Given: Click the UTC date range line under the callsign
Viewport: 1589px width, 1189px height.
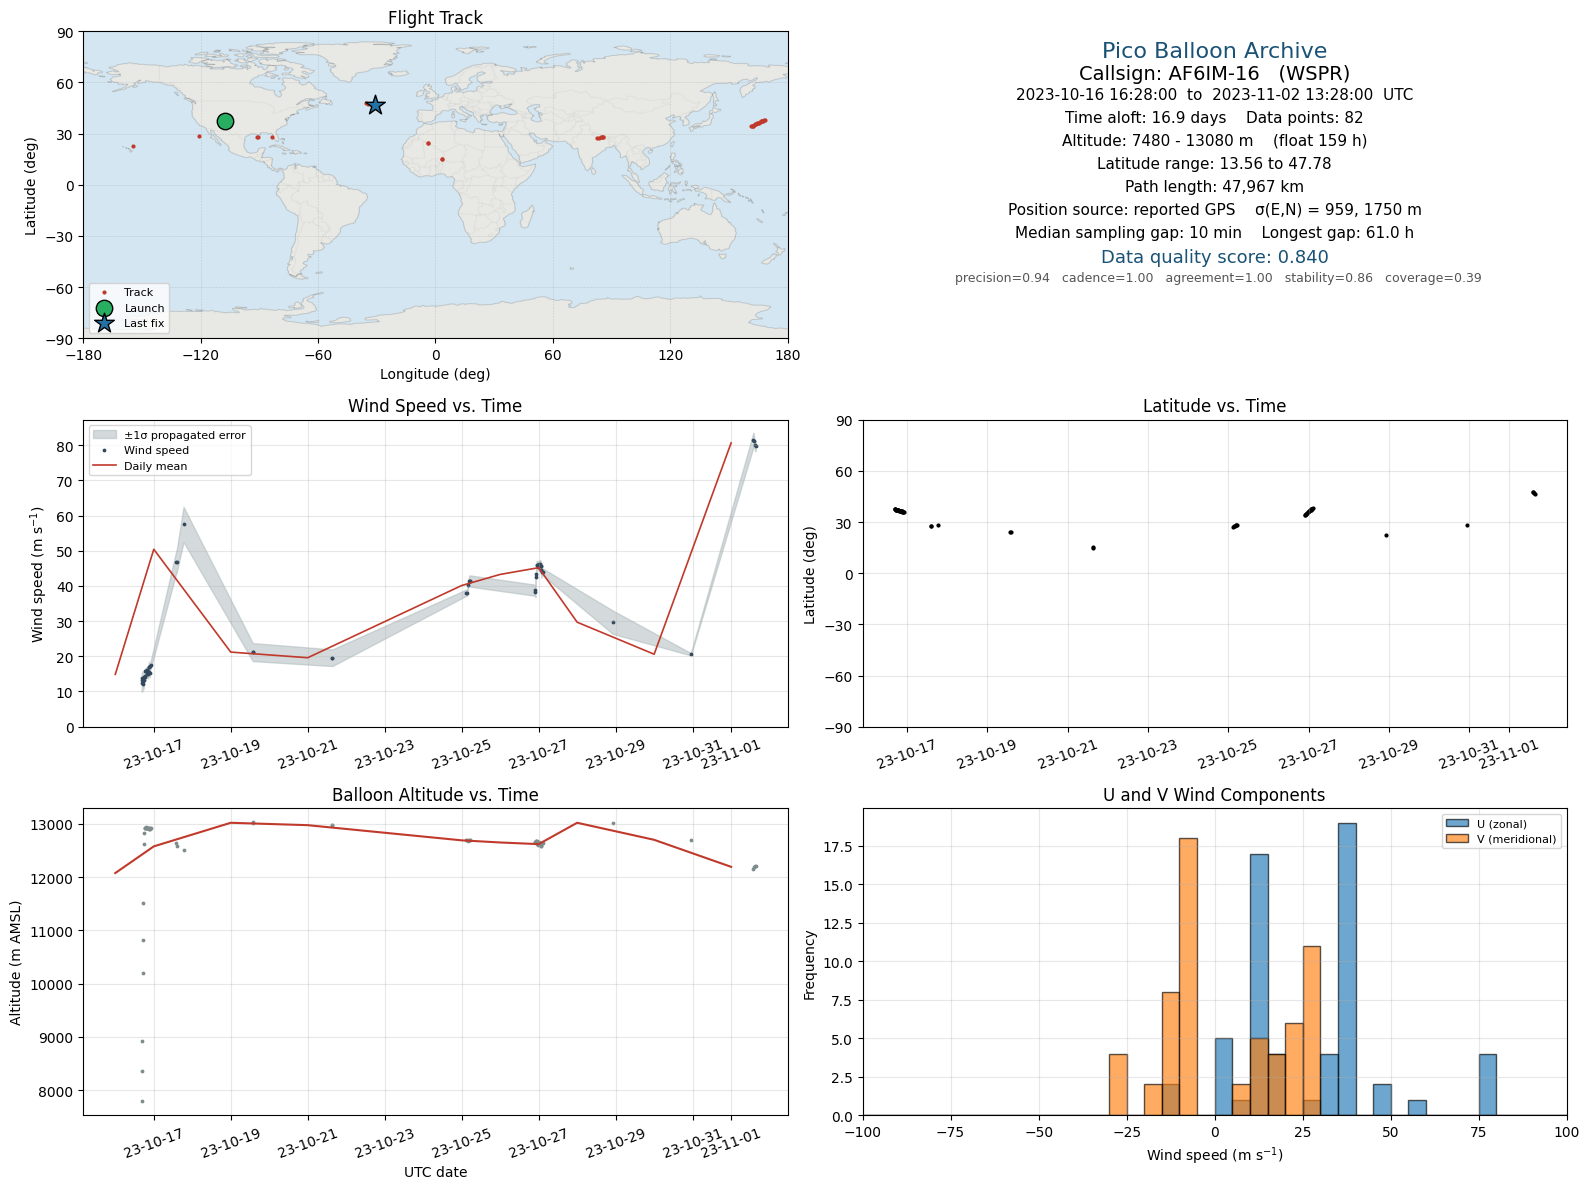Looking at the screenshot, I should (x=1214, y=95).
